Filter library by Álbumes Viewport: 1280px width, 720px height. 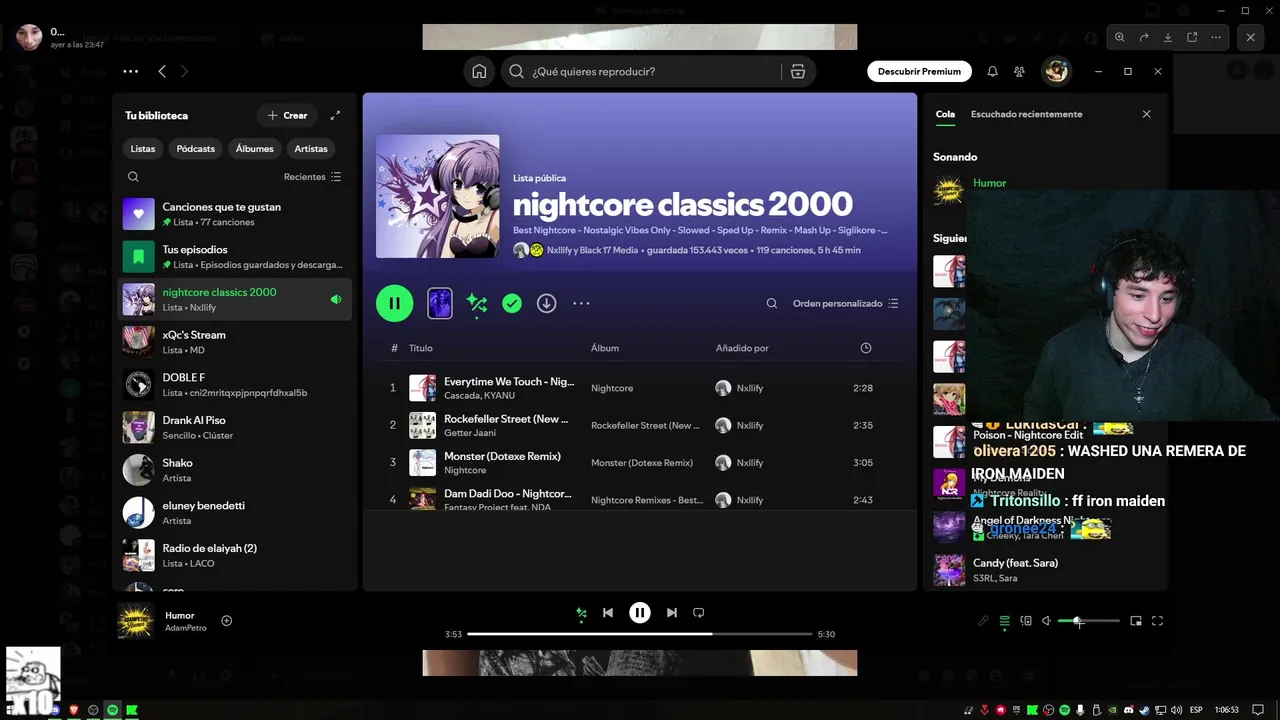pos(255,148)
